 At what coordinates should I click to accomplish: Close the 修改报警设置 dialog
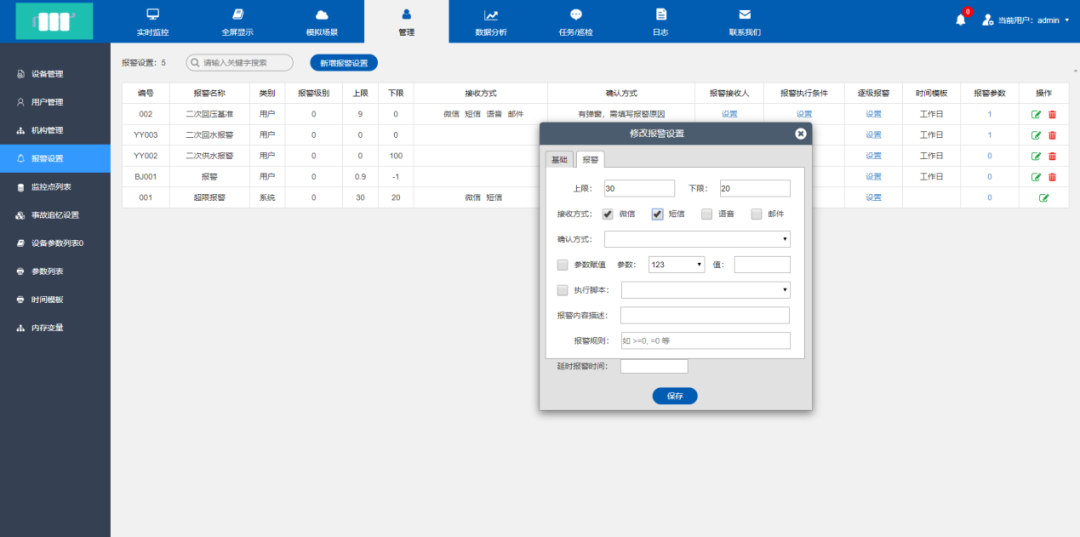(800, 134)
